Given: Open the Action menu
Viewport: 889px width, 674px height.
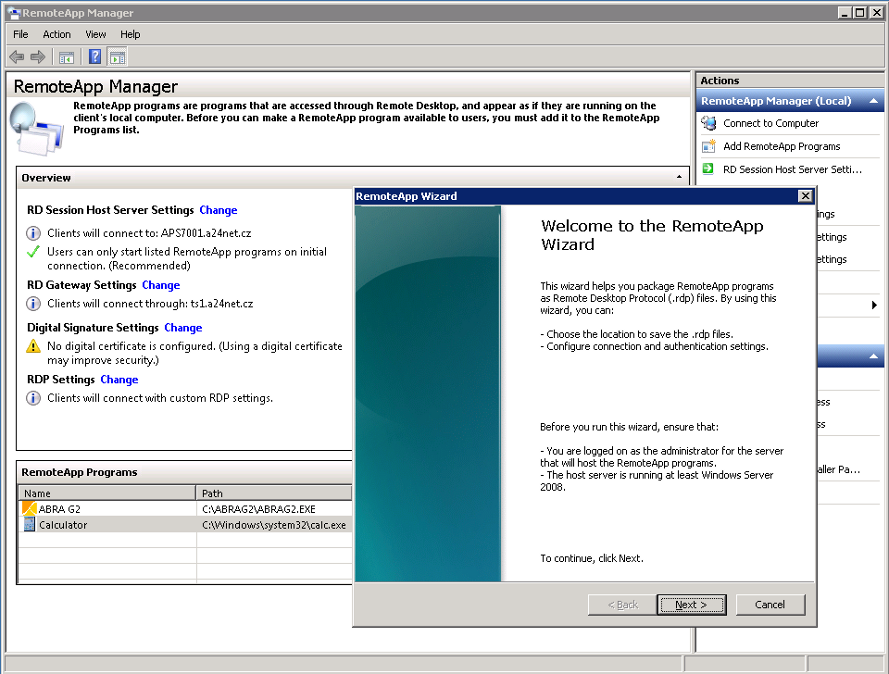Looking at the screenshot, I should click(x=57, y=34).
